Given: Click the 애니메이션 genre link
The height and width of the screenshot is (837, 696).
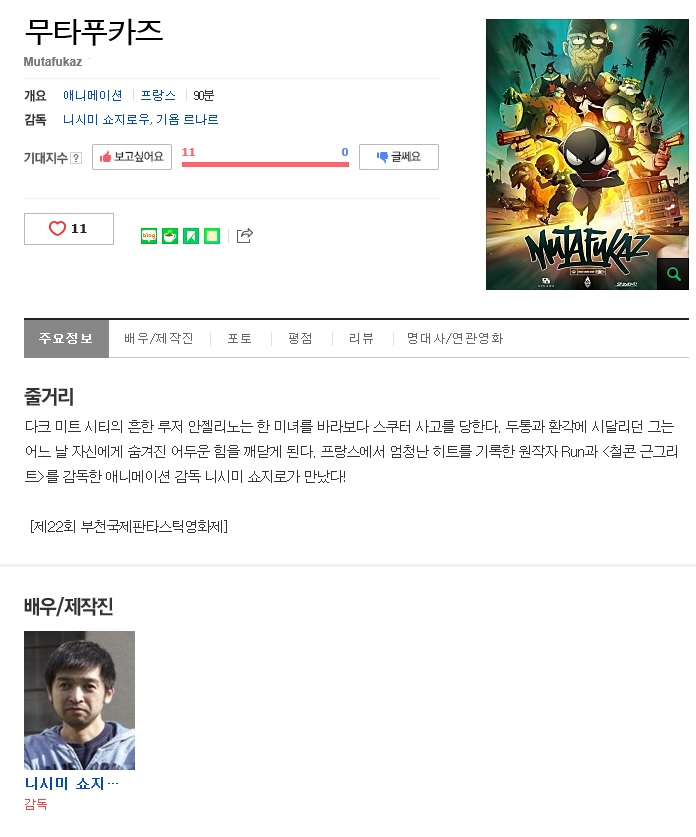Looking at the screenshot, I should point(93,96).
